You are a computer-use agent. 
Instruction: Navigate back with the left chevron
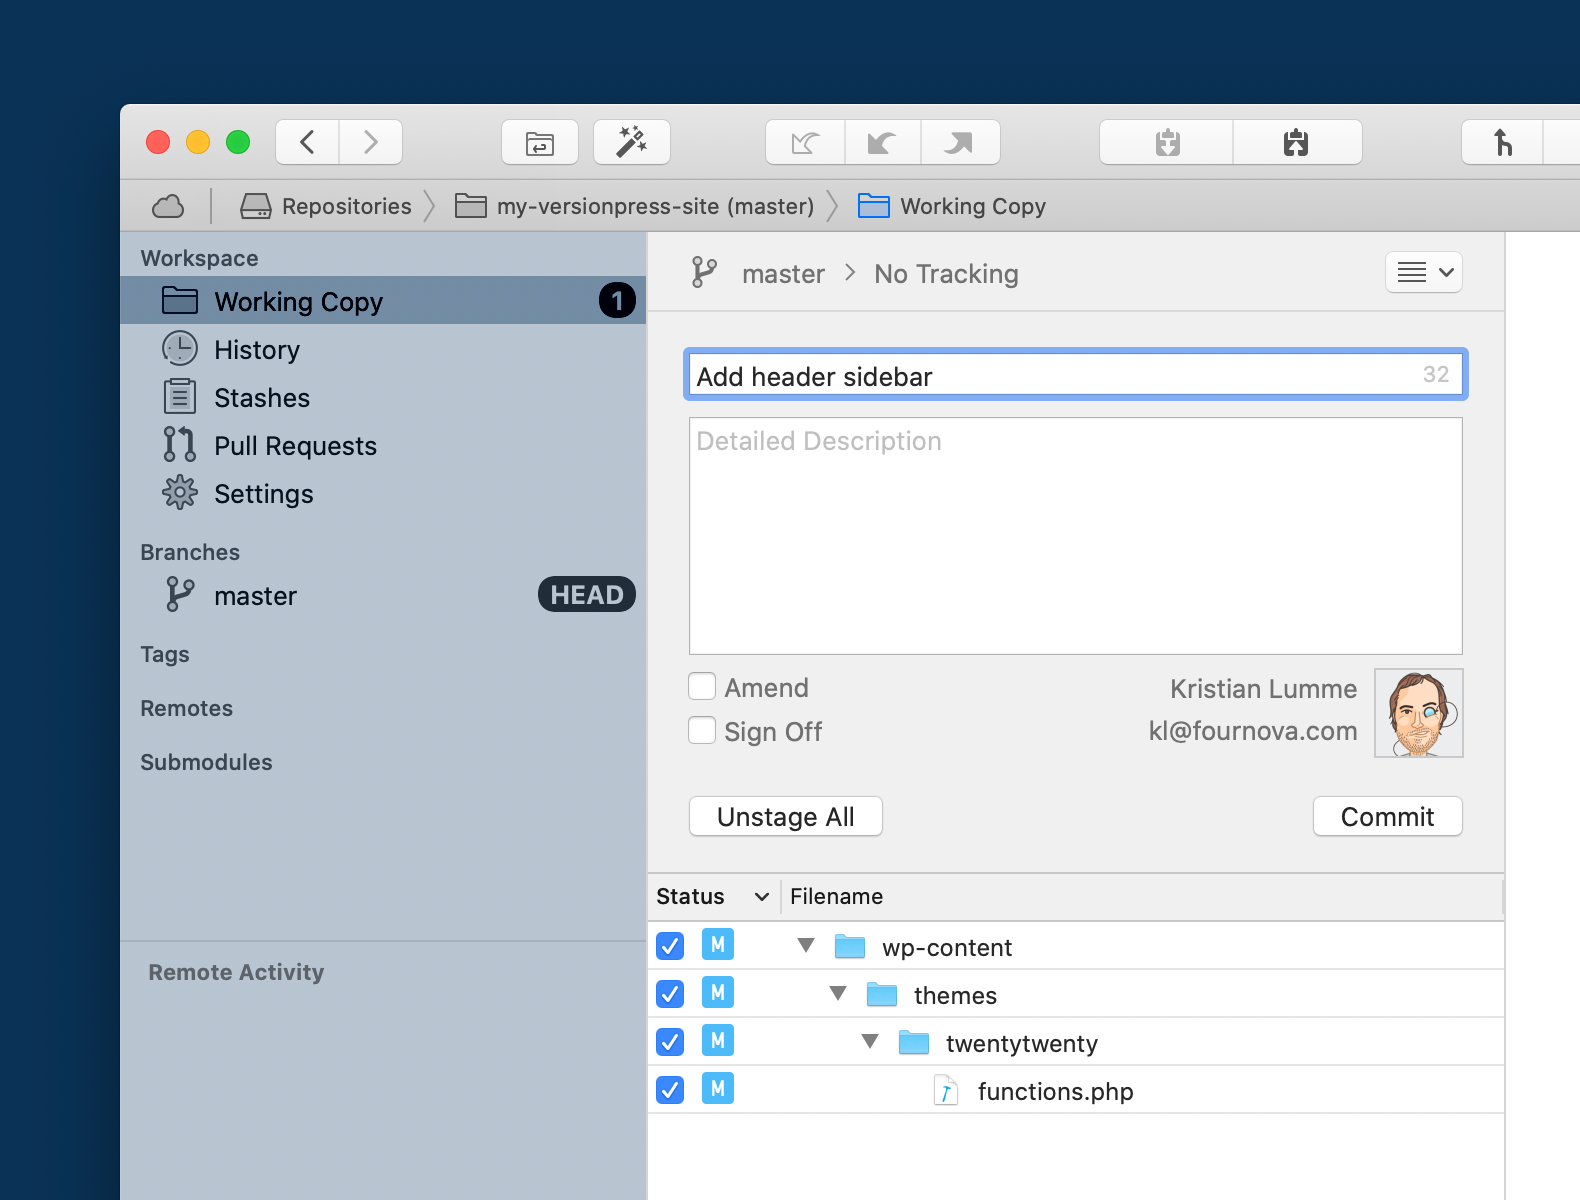(x=308, y=142)
